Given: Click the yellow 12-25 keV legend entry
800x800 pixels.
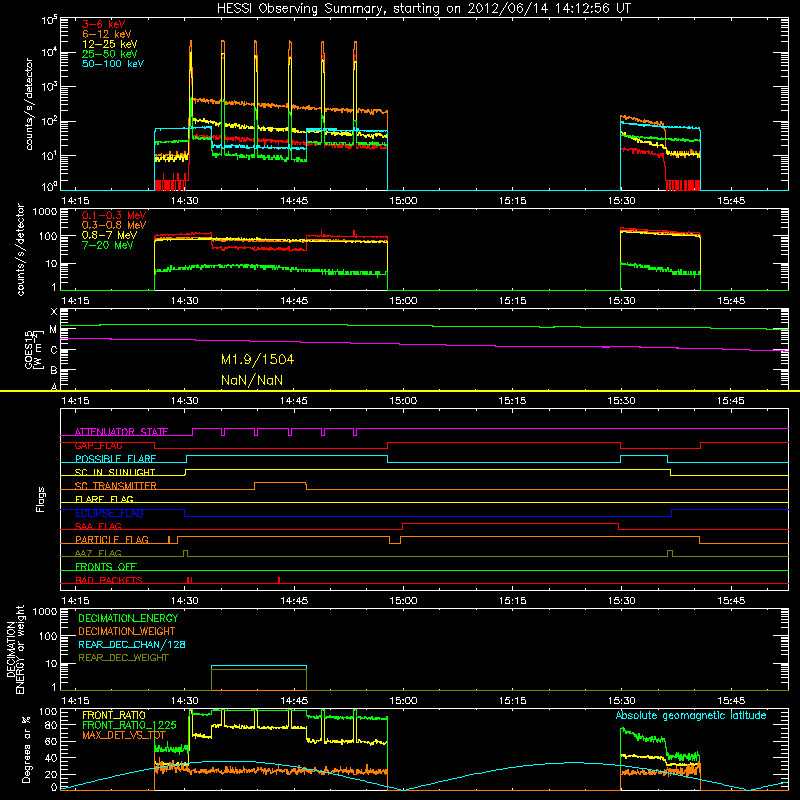Looking at the screenshot, I should 110,44.
